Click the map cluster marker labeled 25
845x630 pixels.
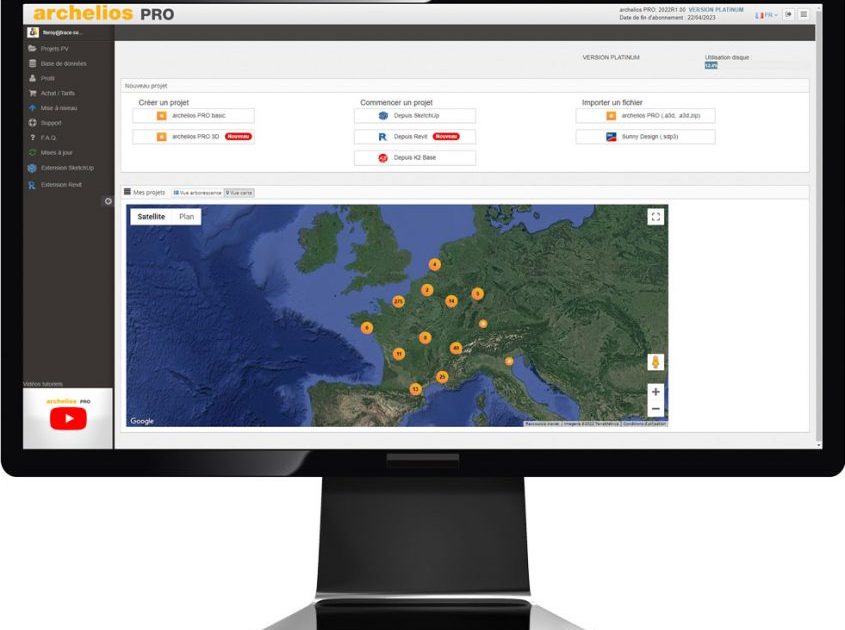pos(442,377)
